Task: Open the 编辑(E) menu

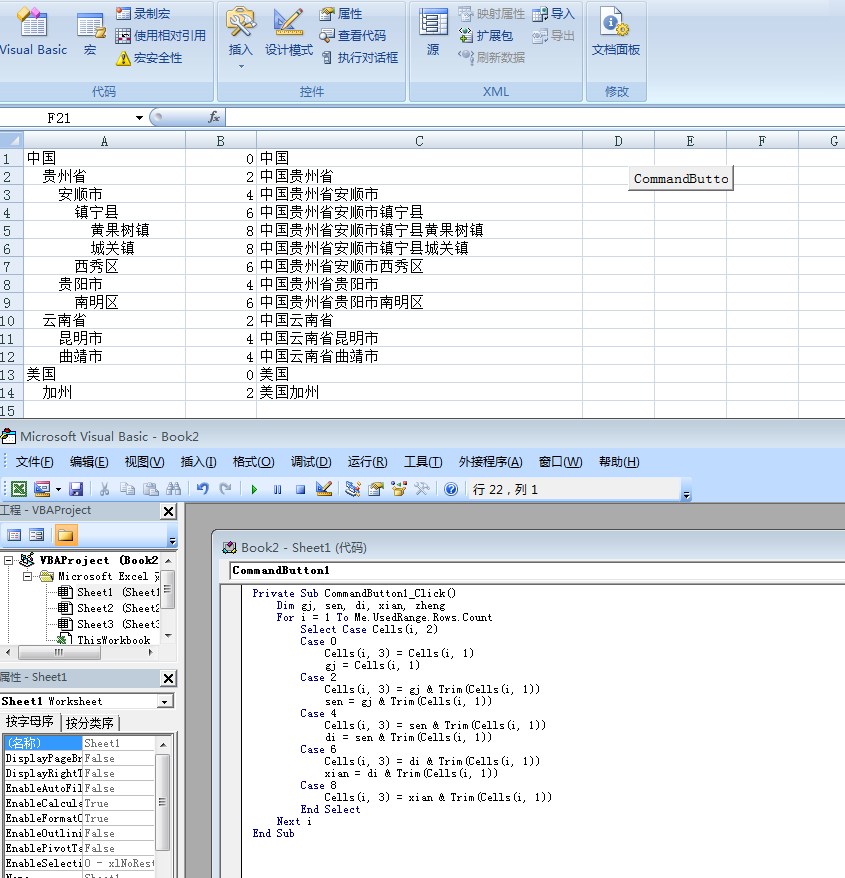Action: tap(89, 462)
